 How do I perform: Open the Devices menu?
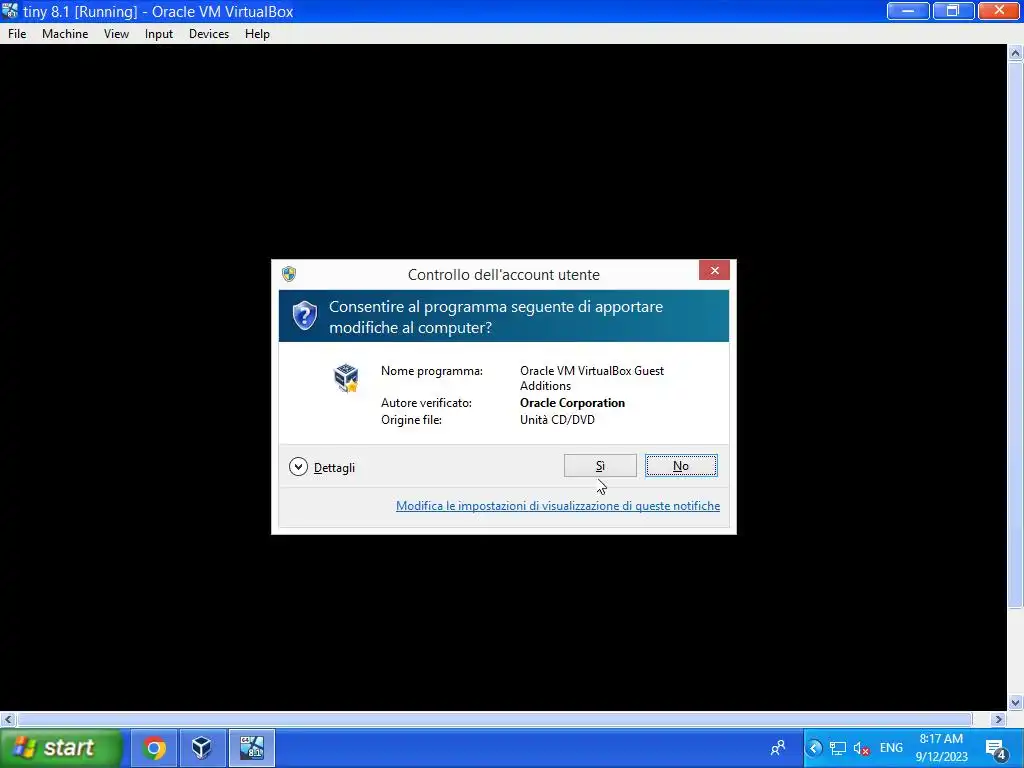[209, 33]
